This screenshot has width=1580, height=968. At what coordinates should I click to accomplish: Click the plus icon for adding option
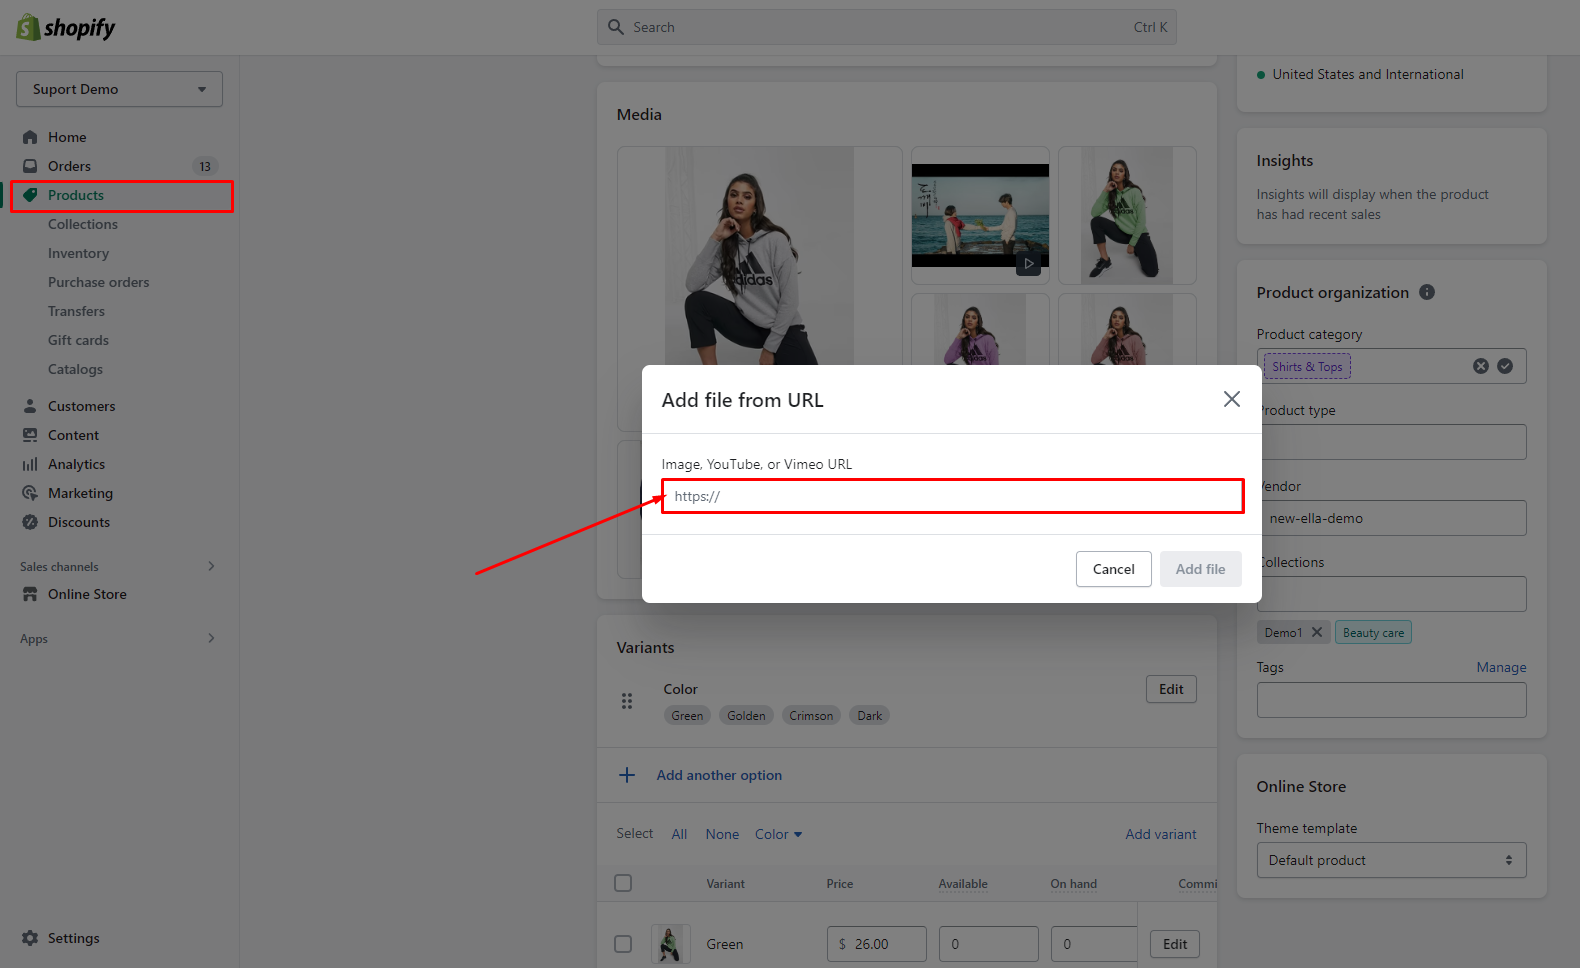point(627,775)
